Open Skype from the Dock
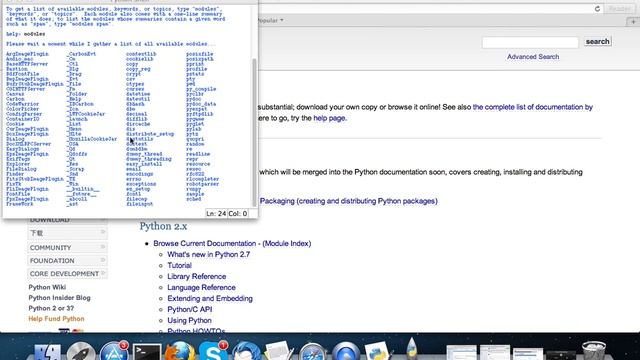Screen dimensions: 640x360 213,352
